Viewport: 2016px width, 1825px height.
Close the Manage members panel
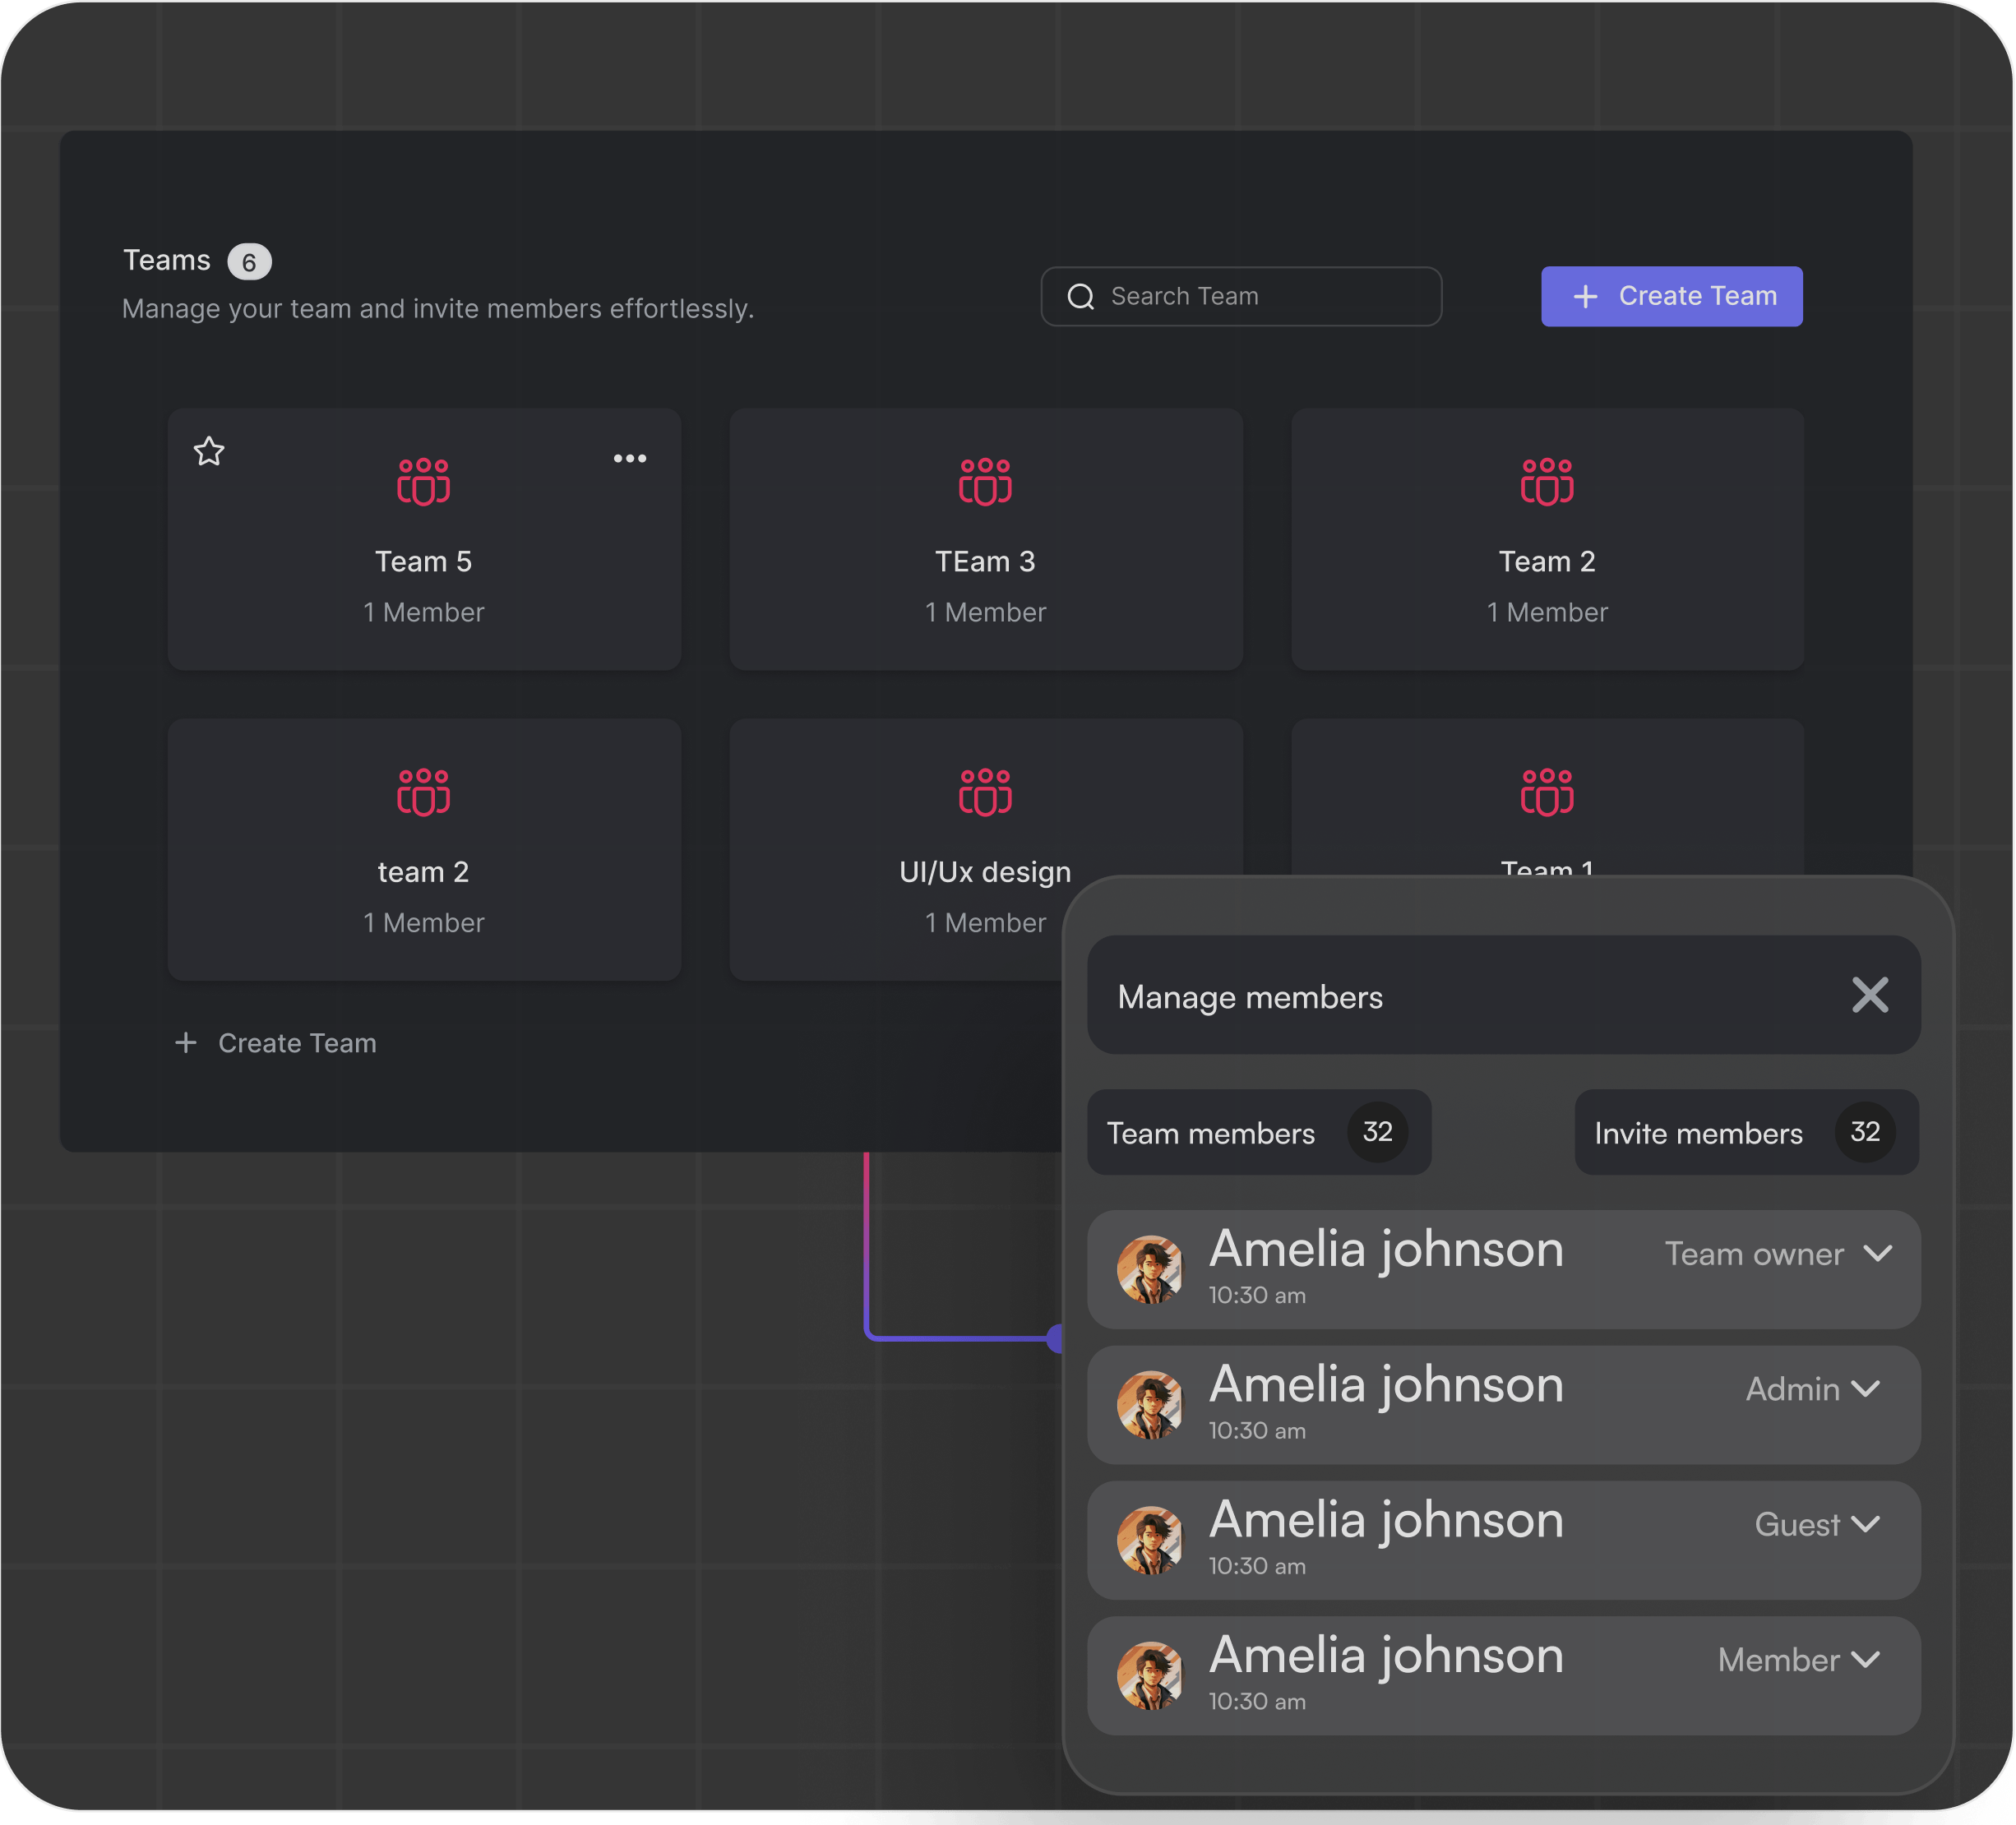(x=1869, y=996)
